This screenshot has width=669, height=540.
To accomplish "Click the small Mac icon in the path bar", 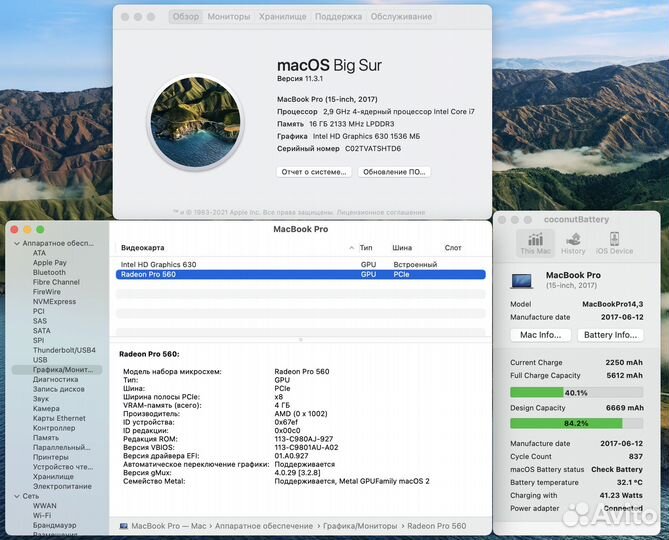I will click(124, 526).
